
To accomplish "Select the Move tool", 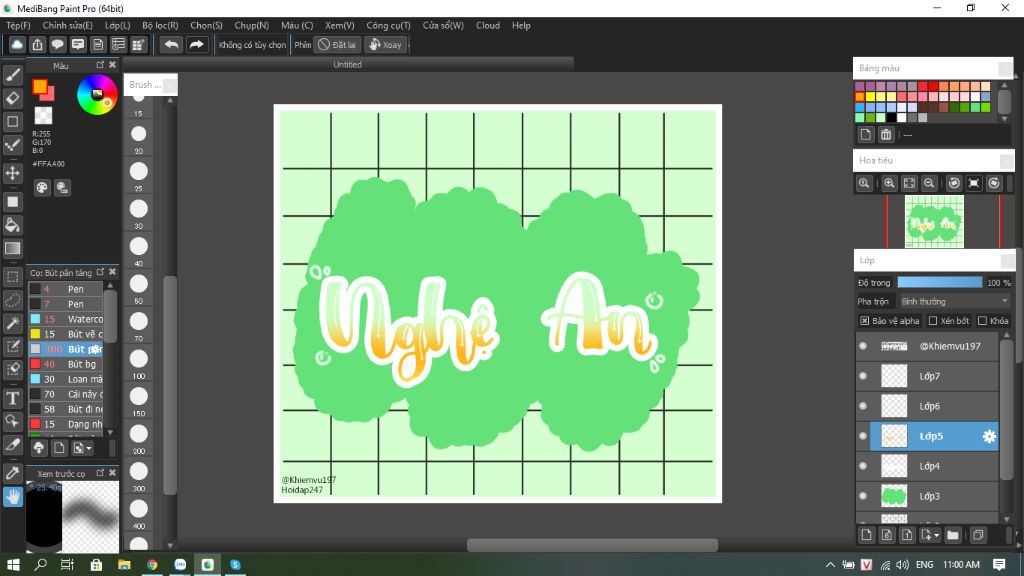I will tap(12, 173).
